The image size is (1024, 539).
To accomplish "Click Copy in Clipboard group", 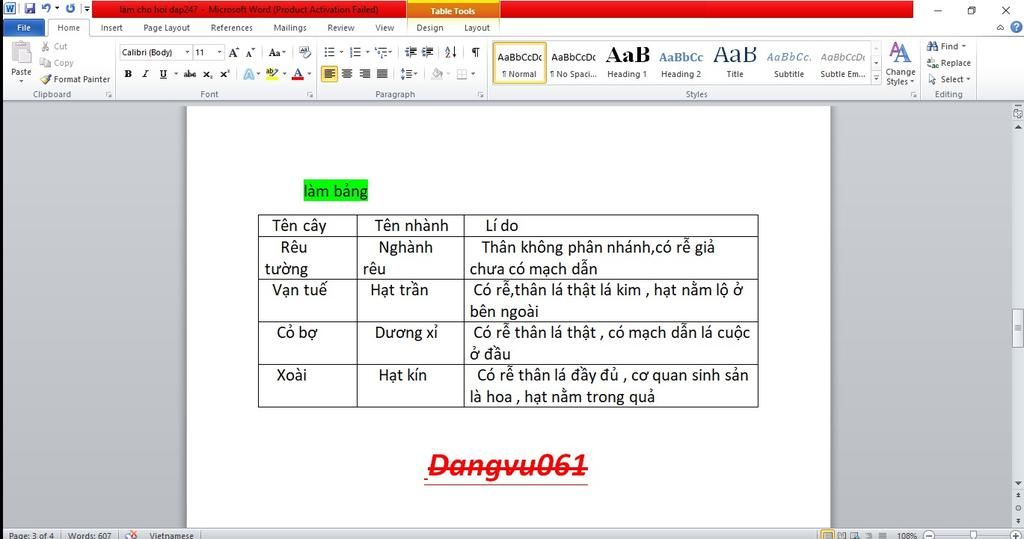I will (x=56, y=63).
